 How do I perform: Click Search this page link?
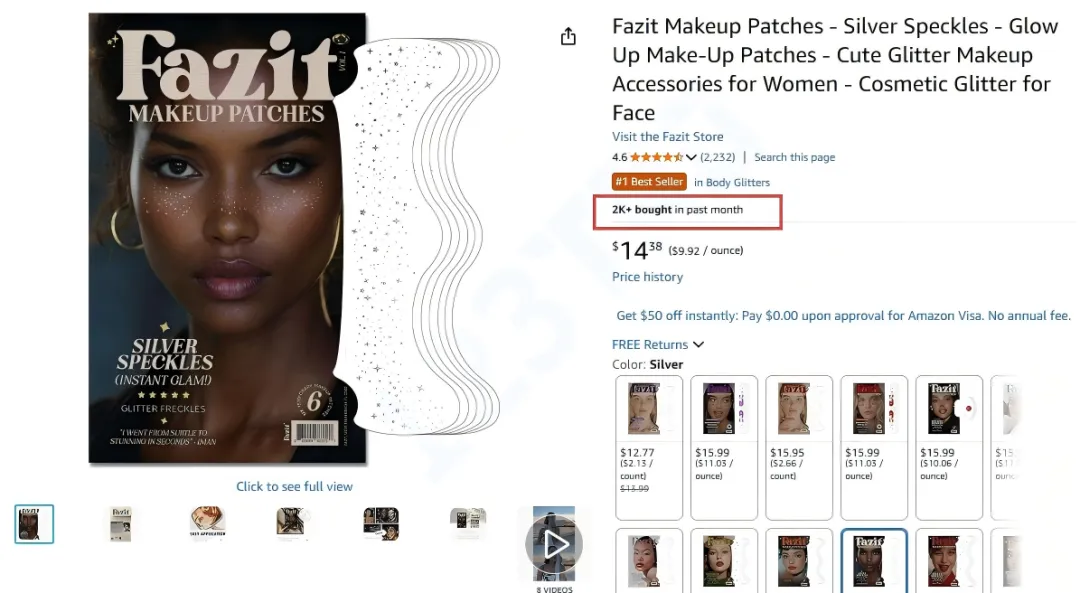coord(794,158)
